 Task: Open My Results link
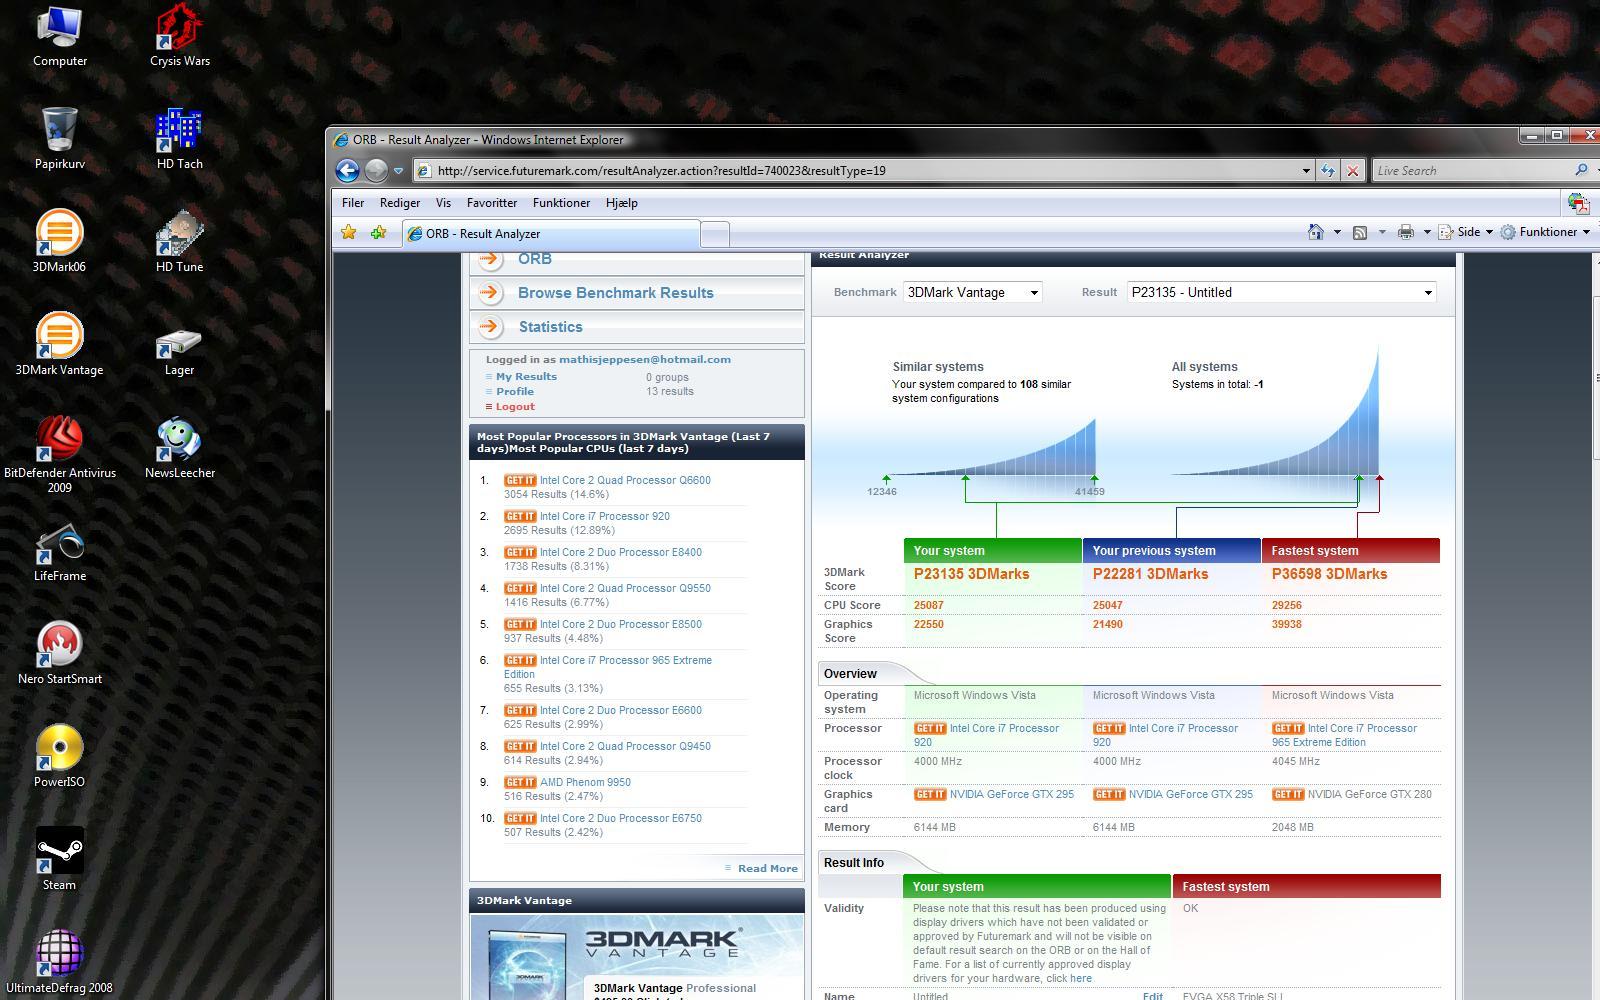tap(526, 377)
